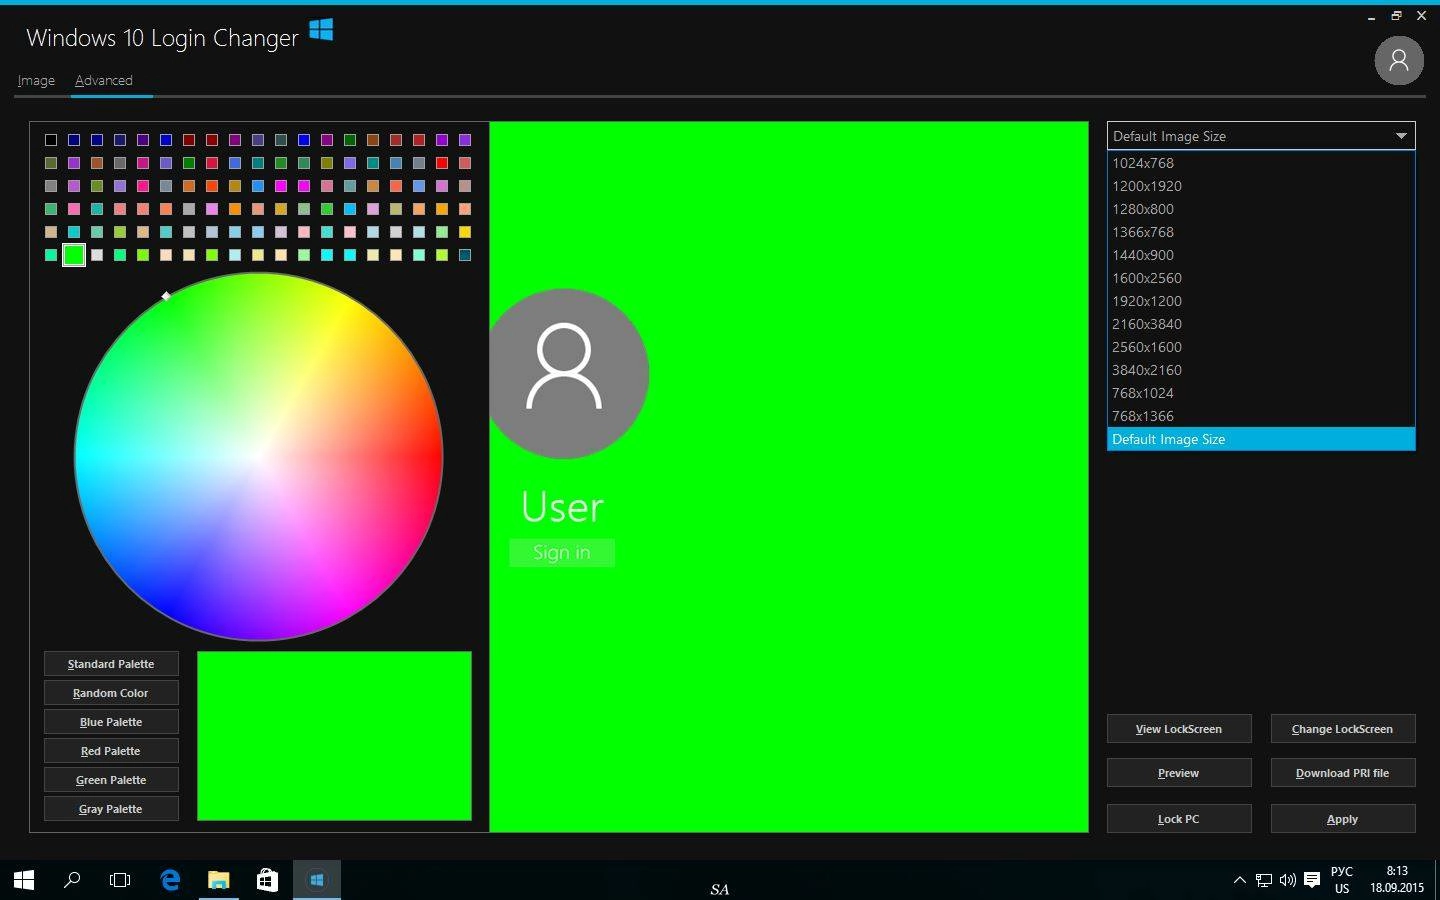Choose highlighted Default Image Size item
The width and height of the screenshot is (1440, 900).
1261,439
